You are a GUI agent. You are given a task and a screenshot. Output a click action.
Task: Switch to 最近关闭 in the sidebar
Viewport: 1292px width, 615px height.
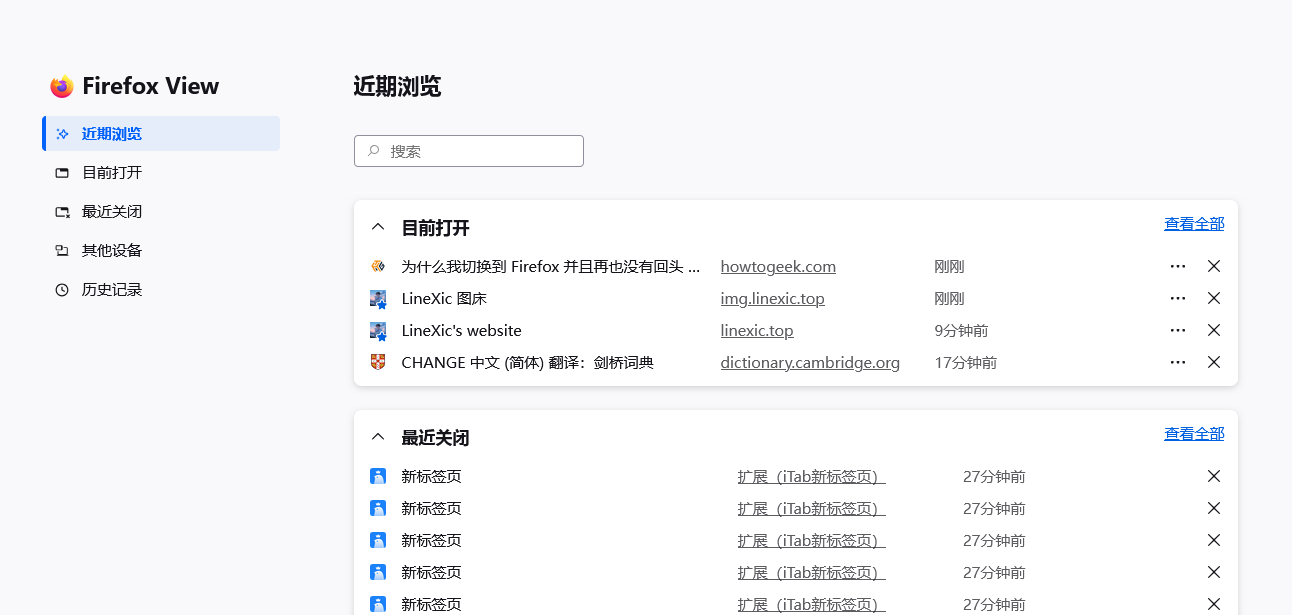[x=111, y=212]
